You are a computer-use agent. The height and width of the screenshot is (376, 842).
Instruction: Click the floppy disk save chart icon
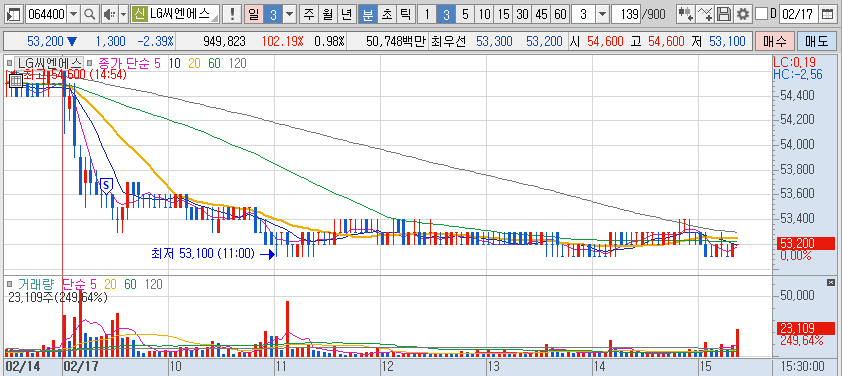click(x=724, y=14)
